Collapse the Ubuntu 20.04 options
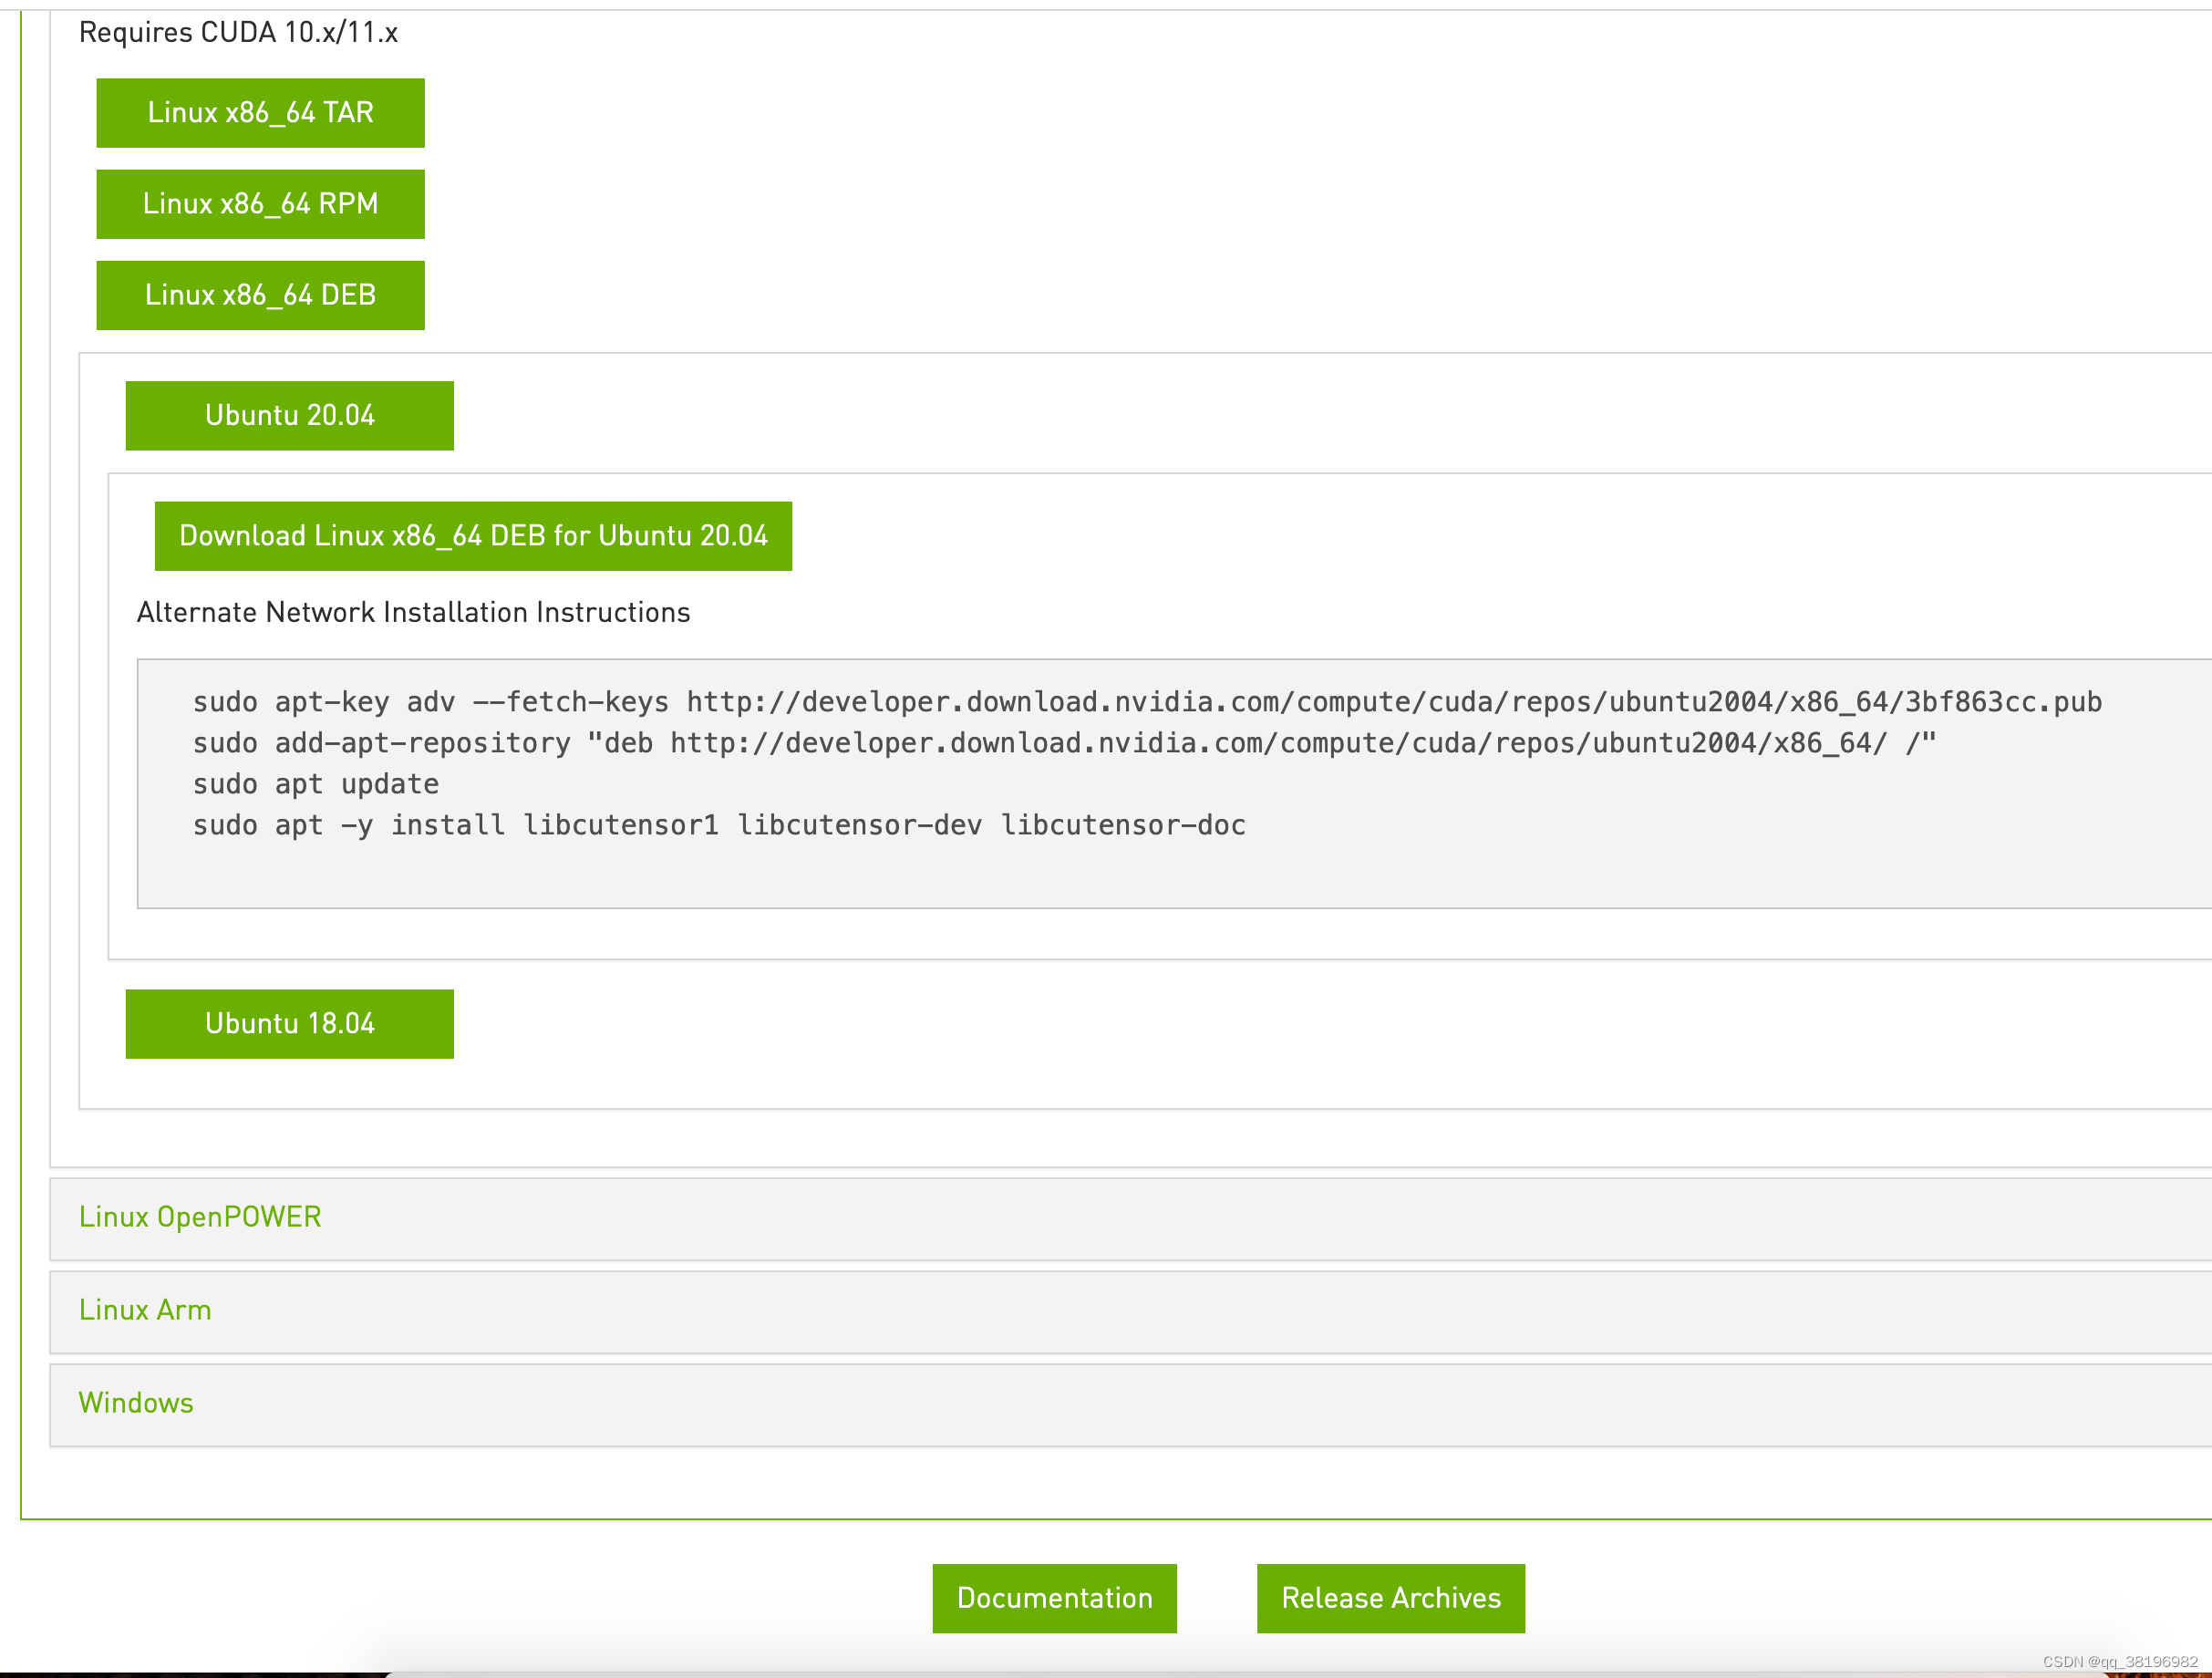The image size is (2212, 1678). click(x=289, y=416)
